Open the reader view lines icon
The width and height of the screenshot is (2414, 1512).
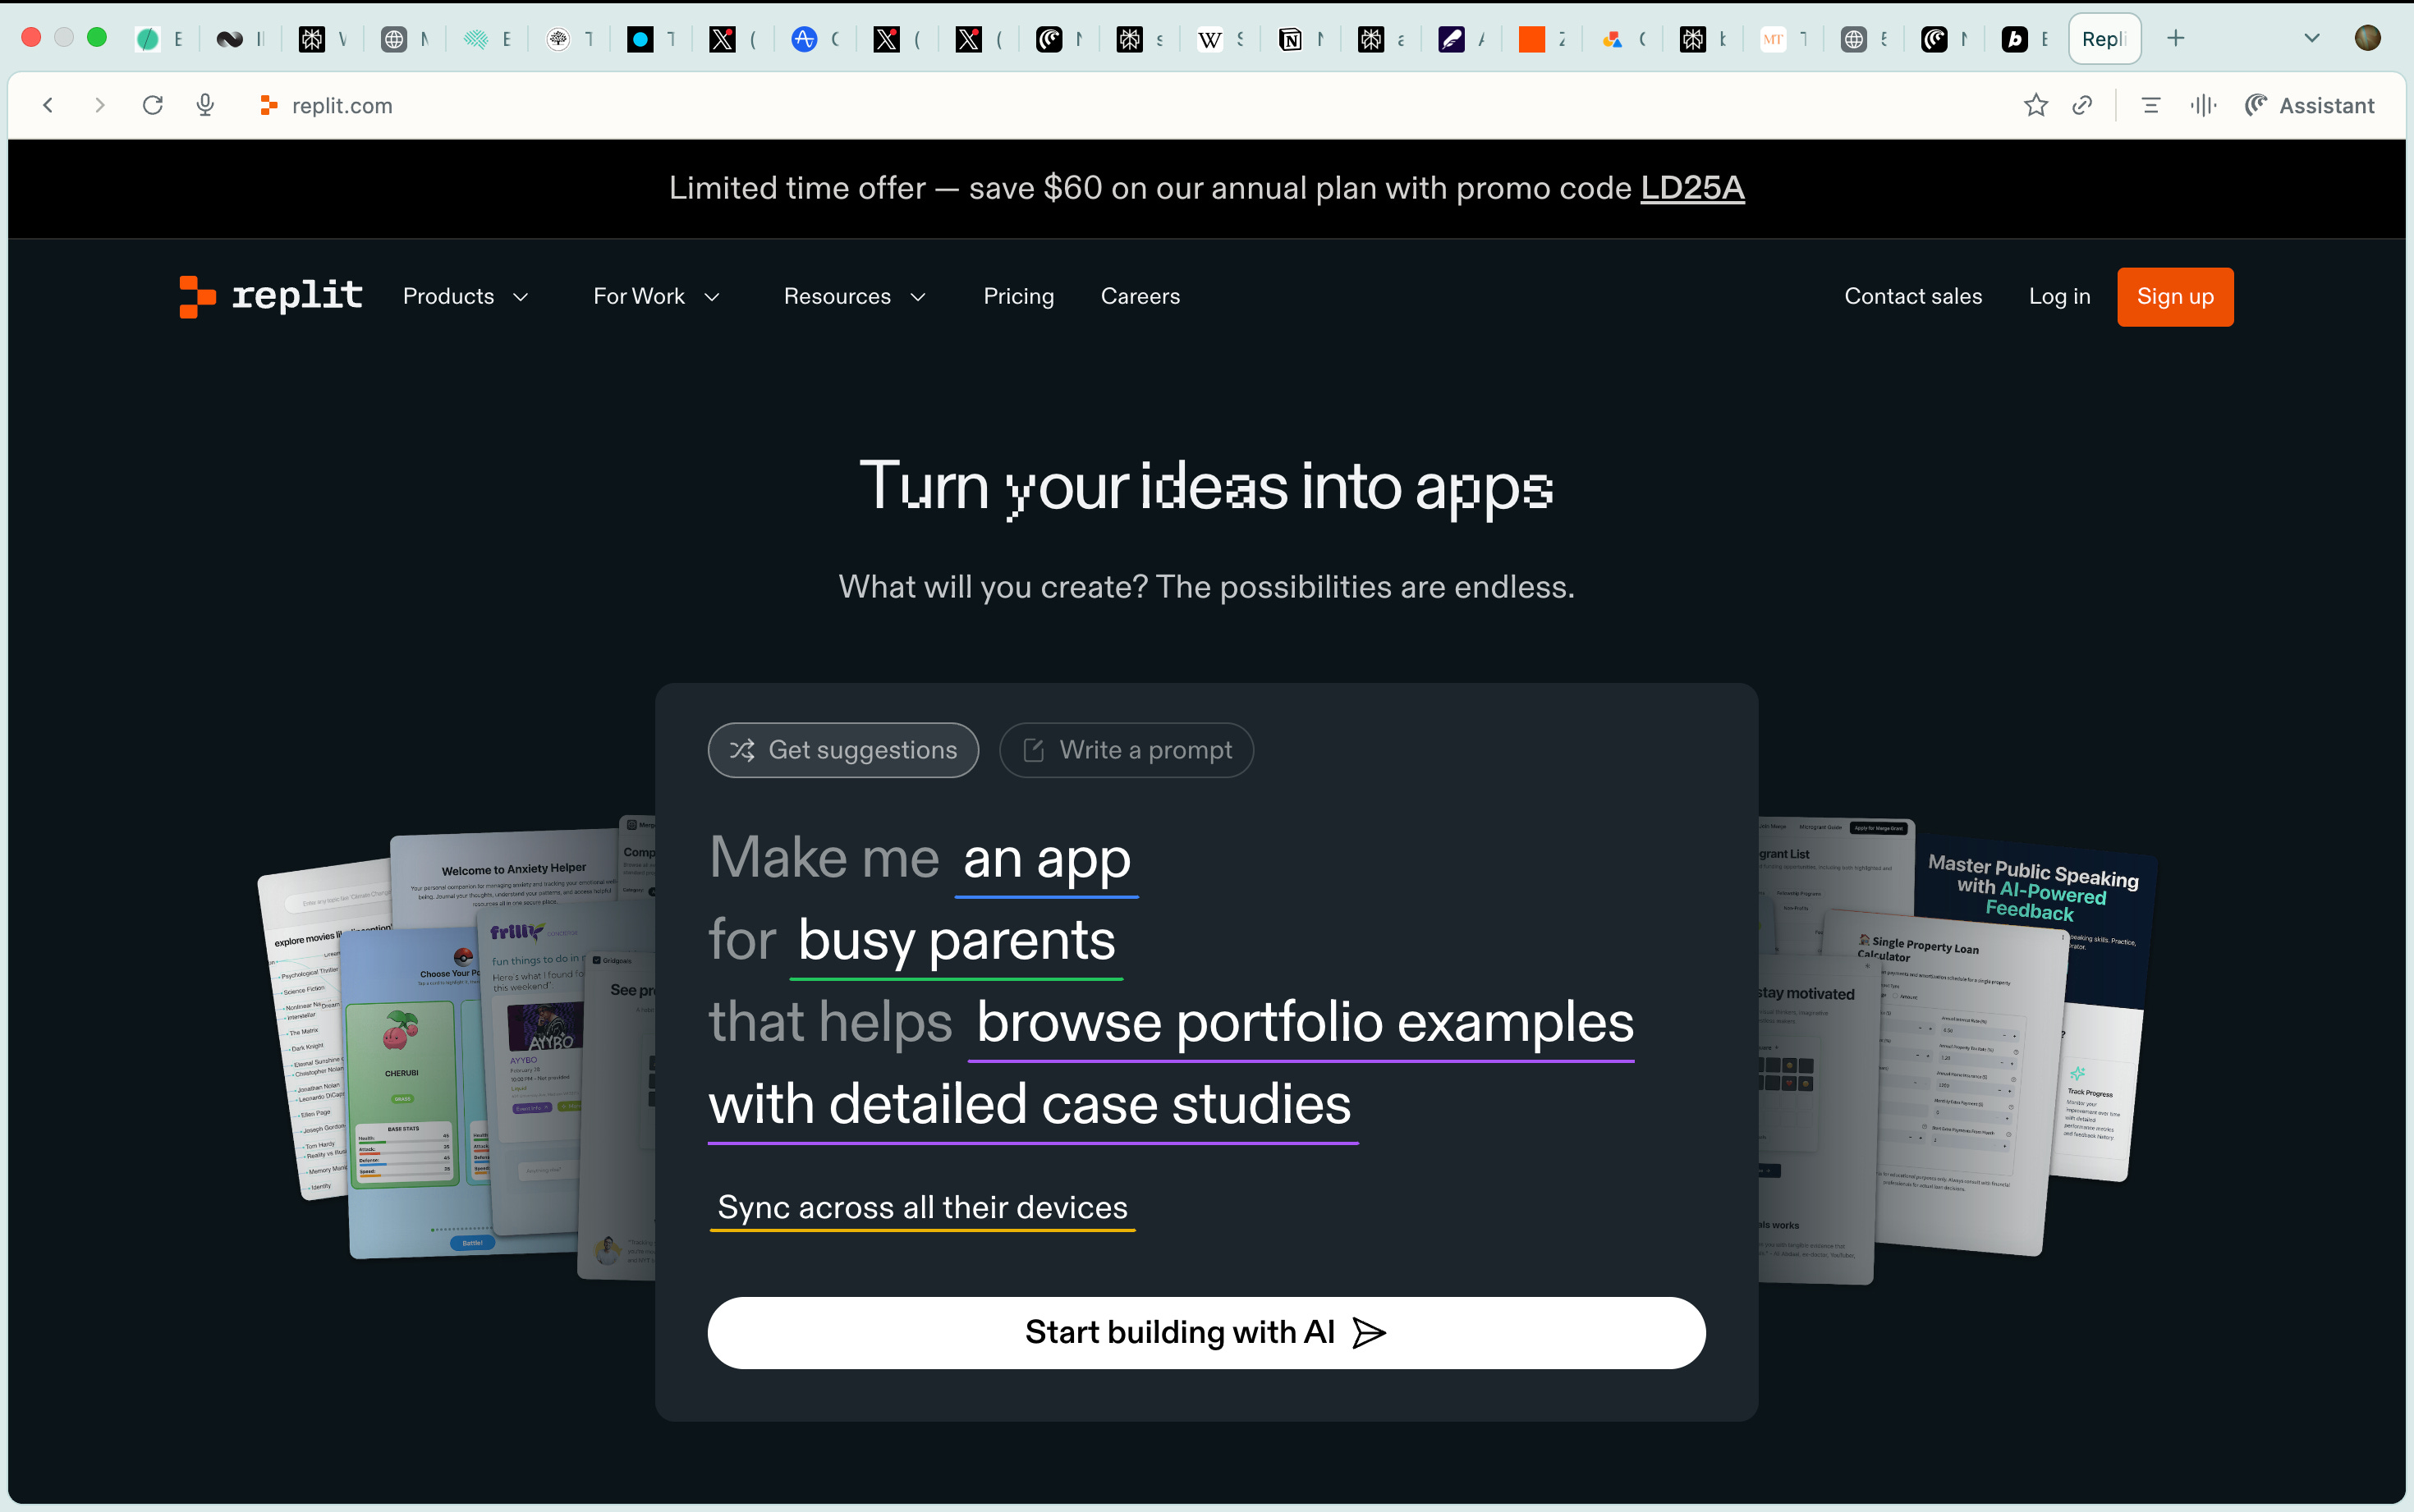click(2151, 105)
